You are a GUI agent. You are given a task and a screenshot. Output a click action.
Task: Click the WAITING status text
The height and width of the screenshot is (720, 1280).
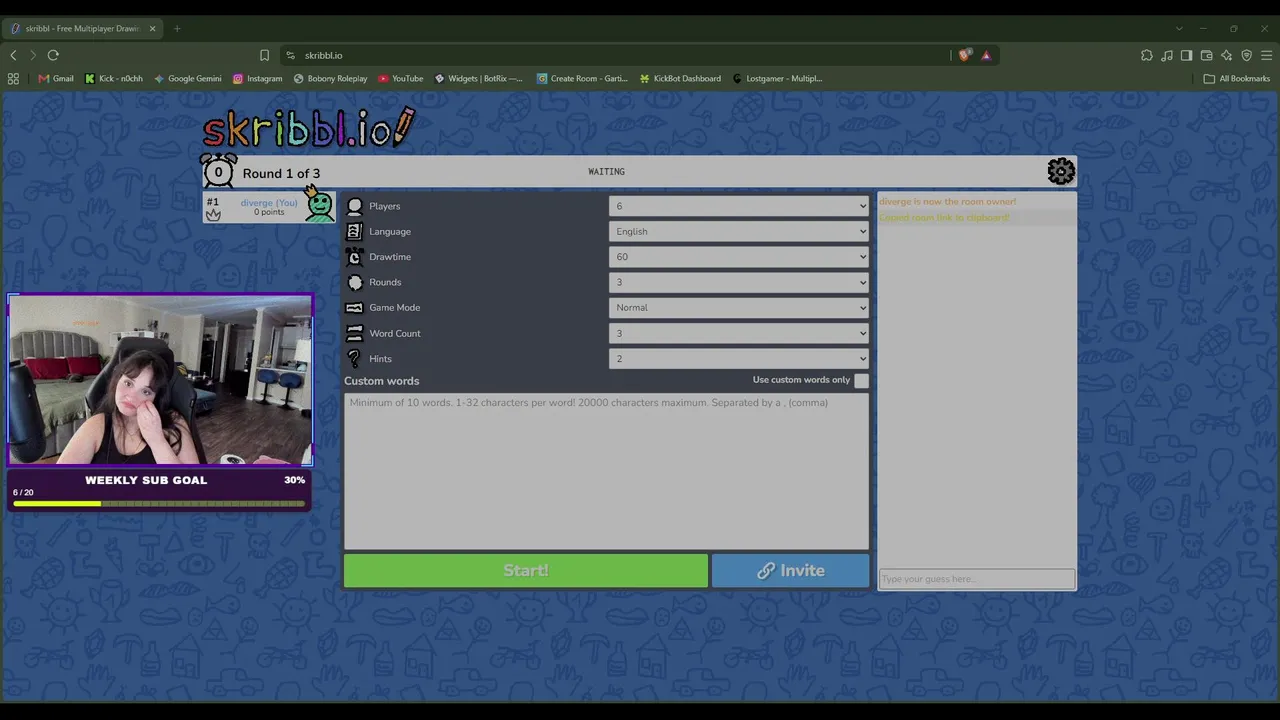[x=606, y=172]
